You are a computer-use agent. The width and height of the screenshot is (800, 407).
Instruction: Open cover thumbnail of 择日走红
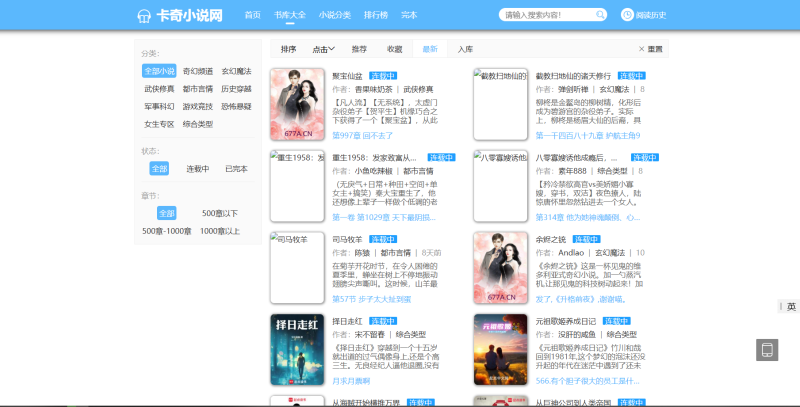pyautogui.click(x=297, y=349)
